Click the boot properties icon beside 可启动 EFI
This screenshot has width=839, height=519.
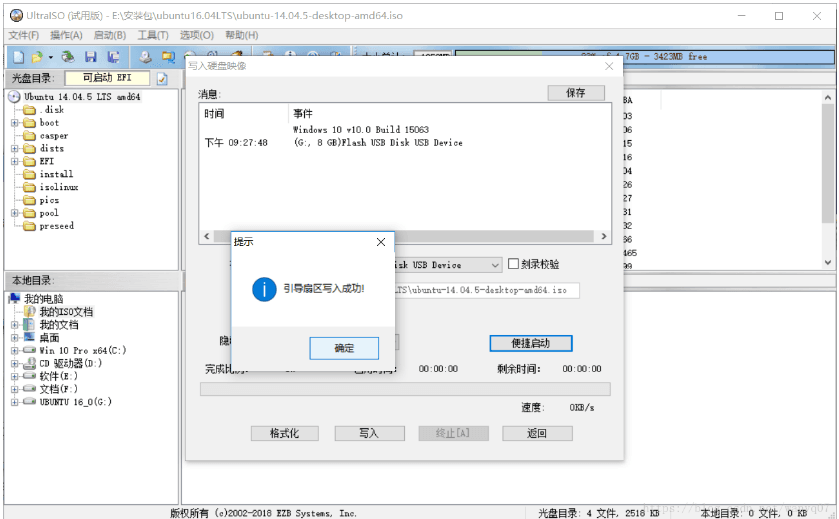(162, 78)
